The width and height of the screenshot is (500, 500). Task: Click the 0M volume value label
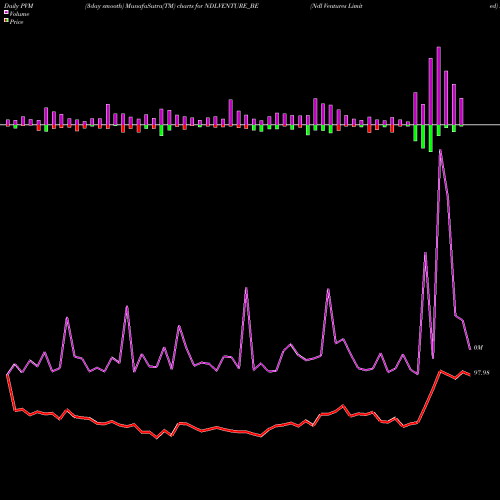point(478,348)
